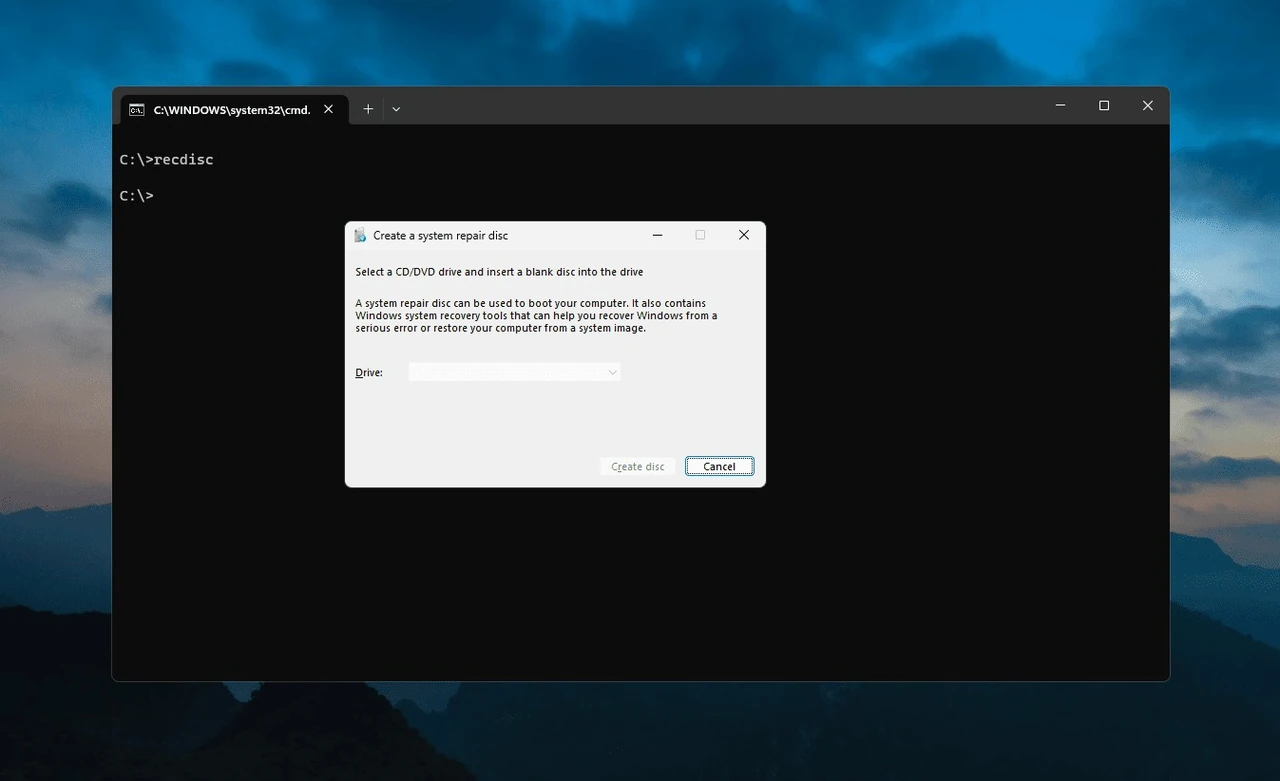The height and width of the screenshot is (781, 1280).
Task: Open the Drive selection dropdown
Action: [515, 372]
